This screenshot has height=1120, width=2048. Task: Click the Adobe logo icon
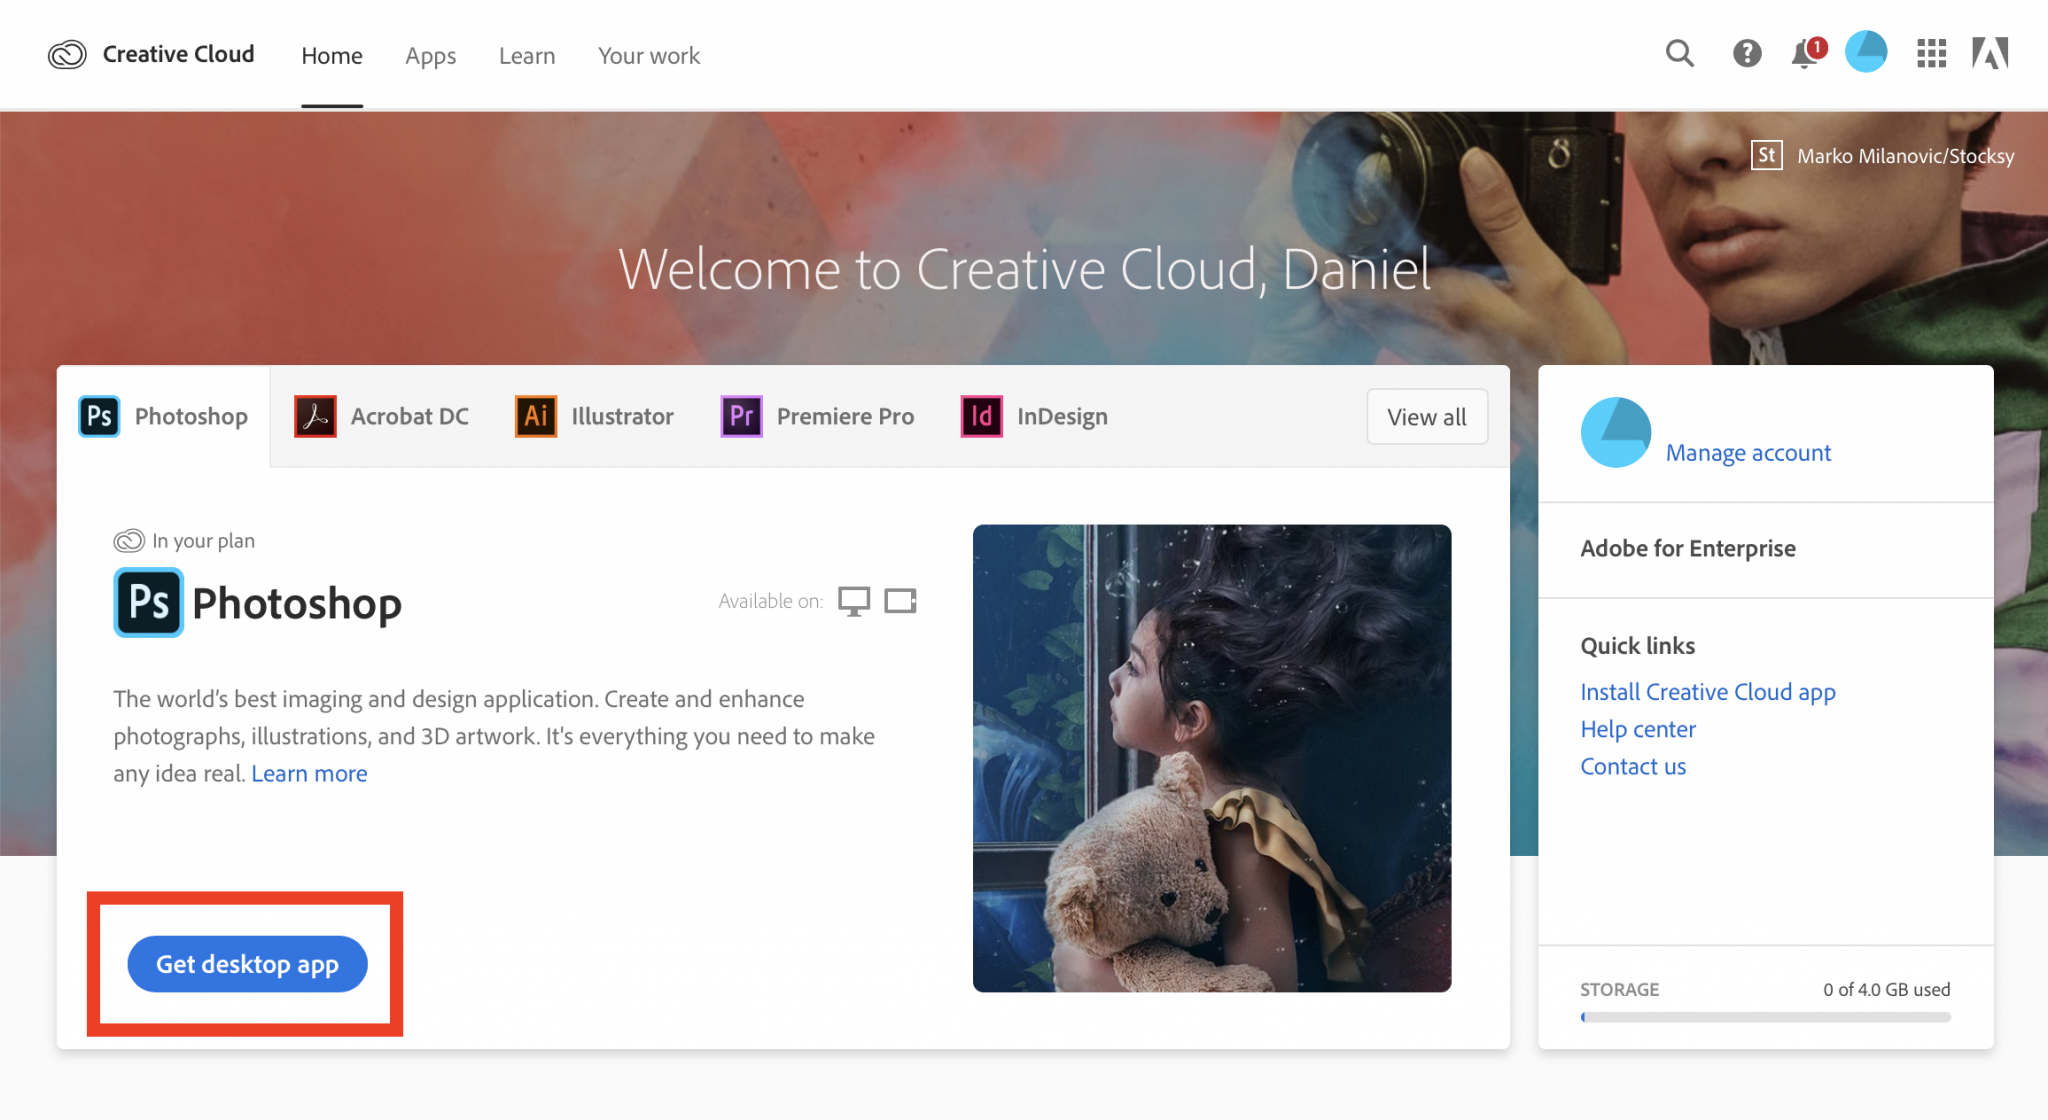tap(1990, 53)
